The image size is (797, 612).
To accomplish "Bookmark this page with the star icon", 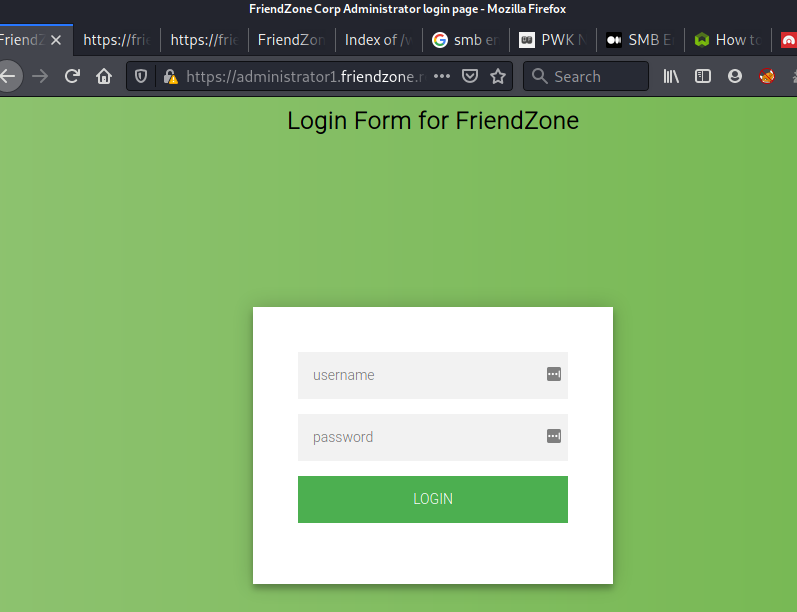I will pos(498,76).
